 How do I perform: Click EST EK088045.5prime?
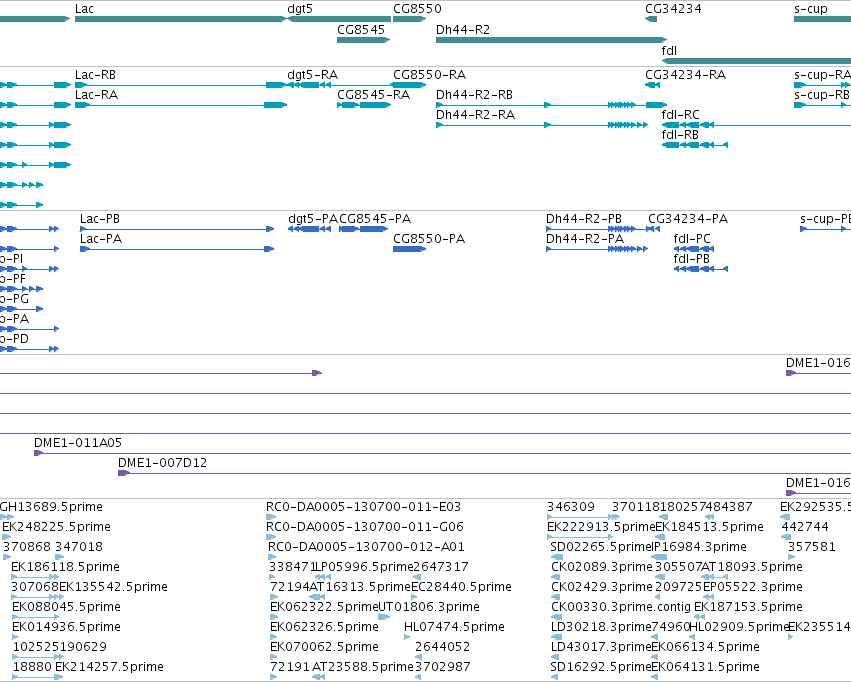pos(66,608)
